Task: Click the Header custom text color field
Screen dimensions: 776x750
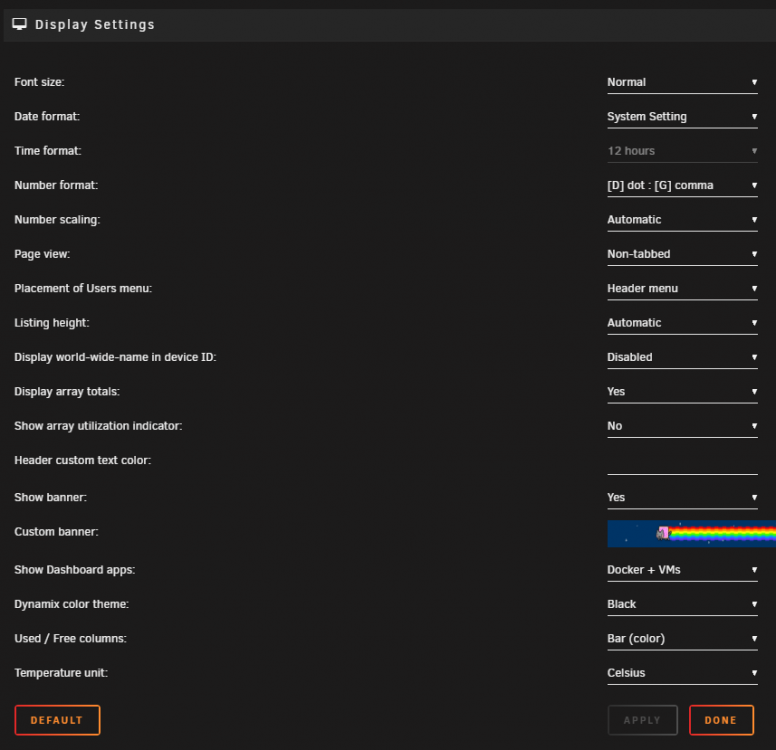Action: tap(682, 462)
